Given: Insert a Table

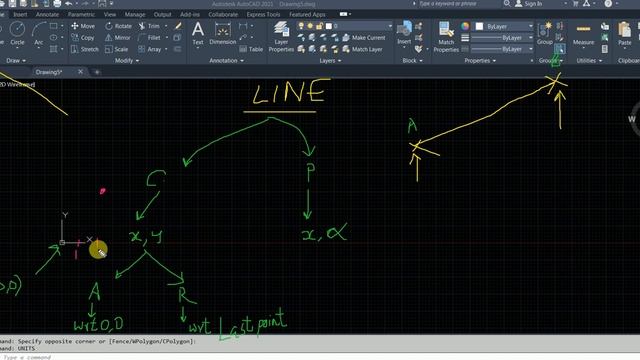Looking at the screenshot, I should (251, 49).
